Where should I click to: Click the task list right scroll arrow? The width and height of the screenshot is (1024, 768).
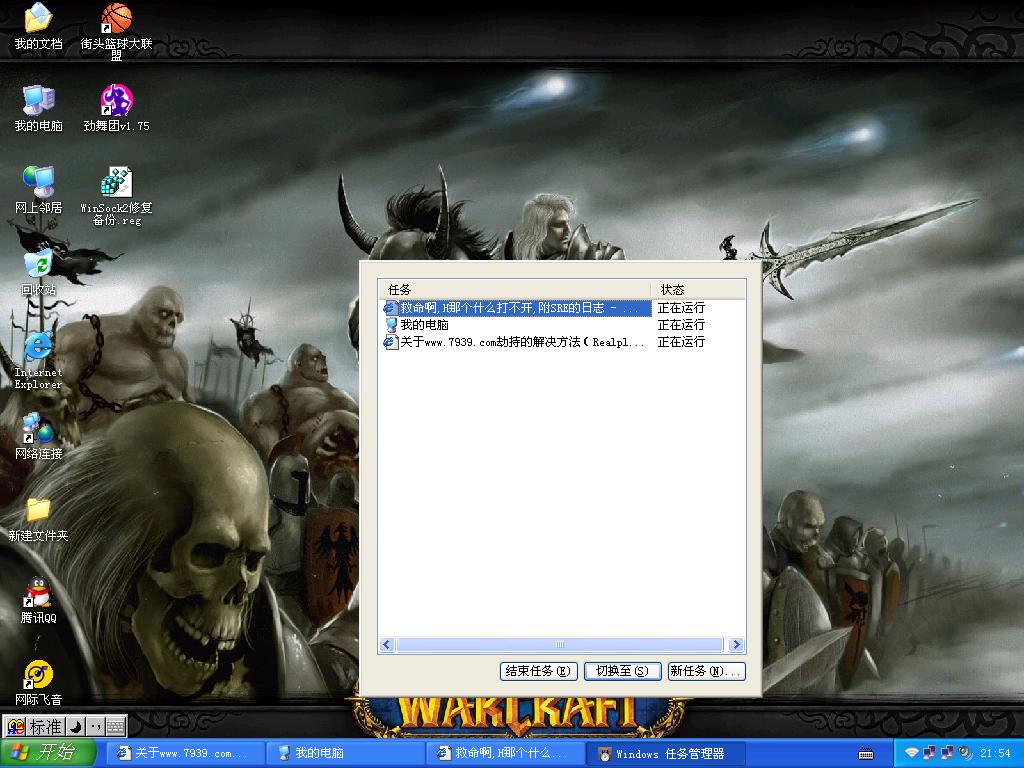[x=737, y=645]
